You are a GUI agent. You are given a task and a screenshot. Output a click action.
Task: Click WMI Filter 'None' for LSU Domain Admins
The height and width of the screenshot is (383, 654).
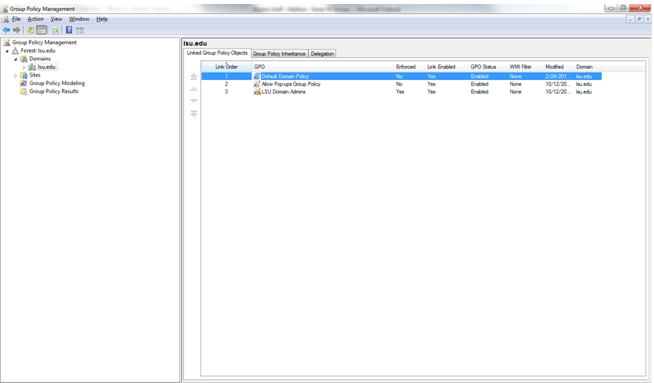point(516,92)
